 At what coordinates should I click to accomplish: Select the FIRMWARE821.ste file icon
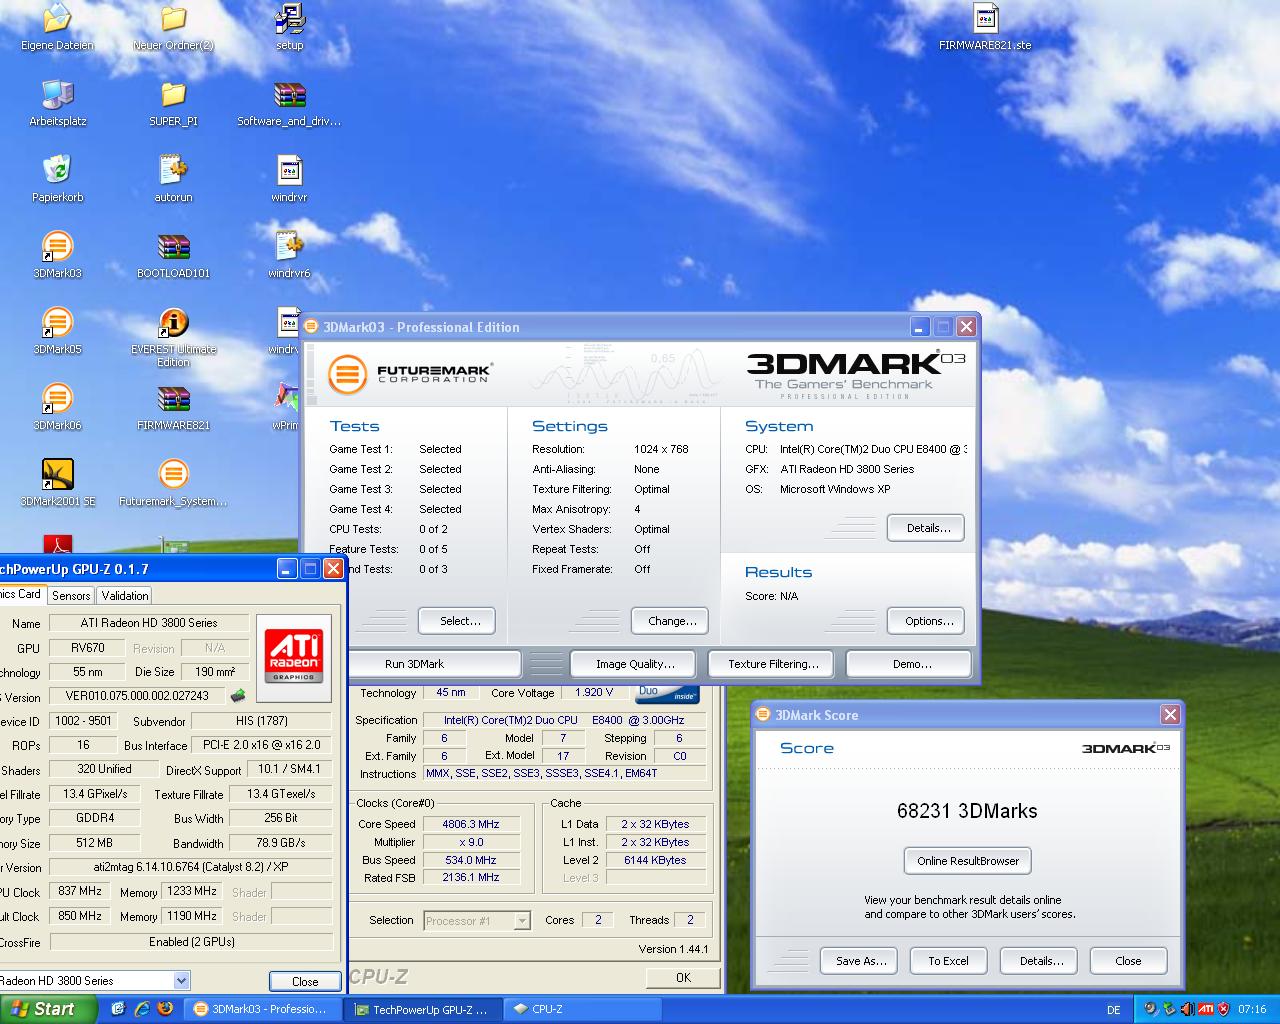pos(985,19)
